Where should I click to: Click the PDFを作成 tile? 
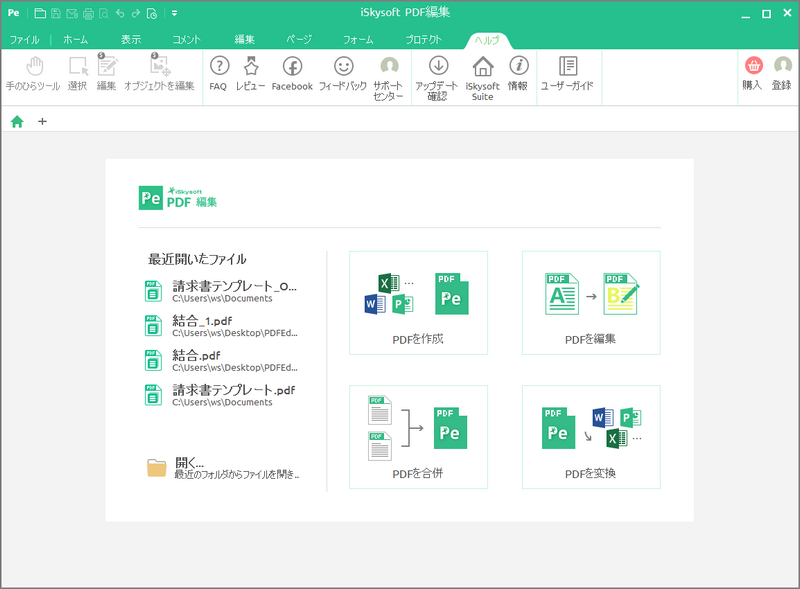(x=418, y=303)
